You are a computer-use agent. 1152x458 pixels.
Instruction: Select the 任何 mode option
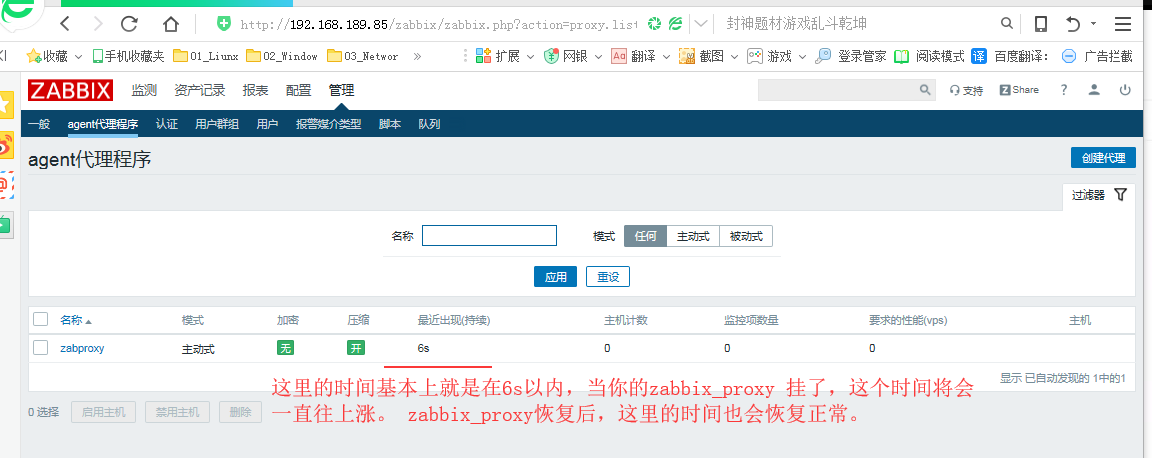pyautogui.click(x=645, y=236)
